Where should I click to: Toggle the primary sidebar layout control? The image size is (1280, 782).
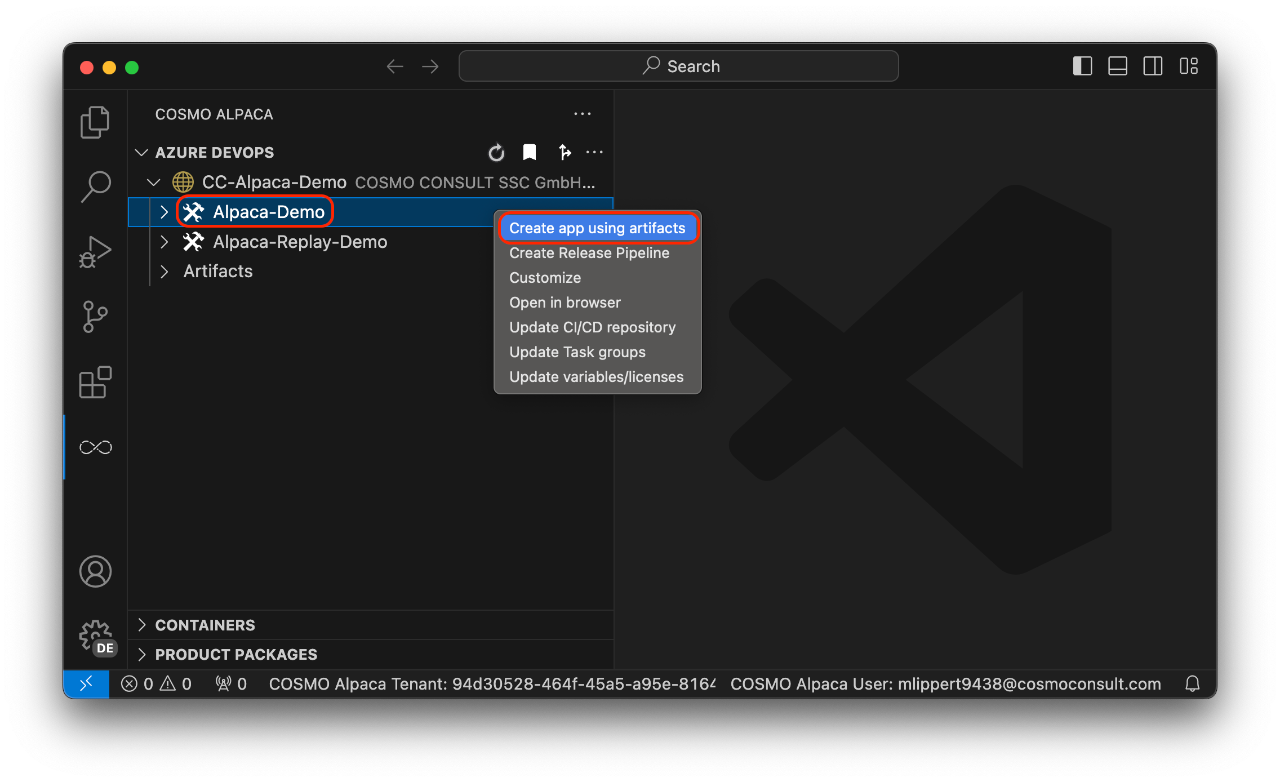(x=1081, y=65)
